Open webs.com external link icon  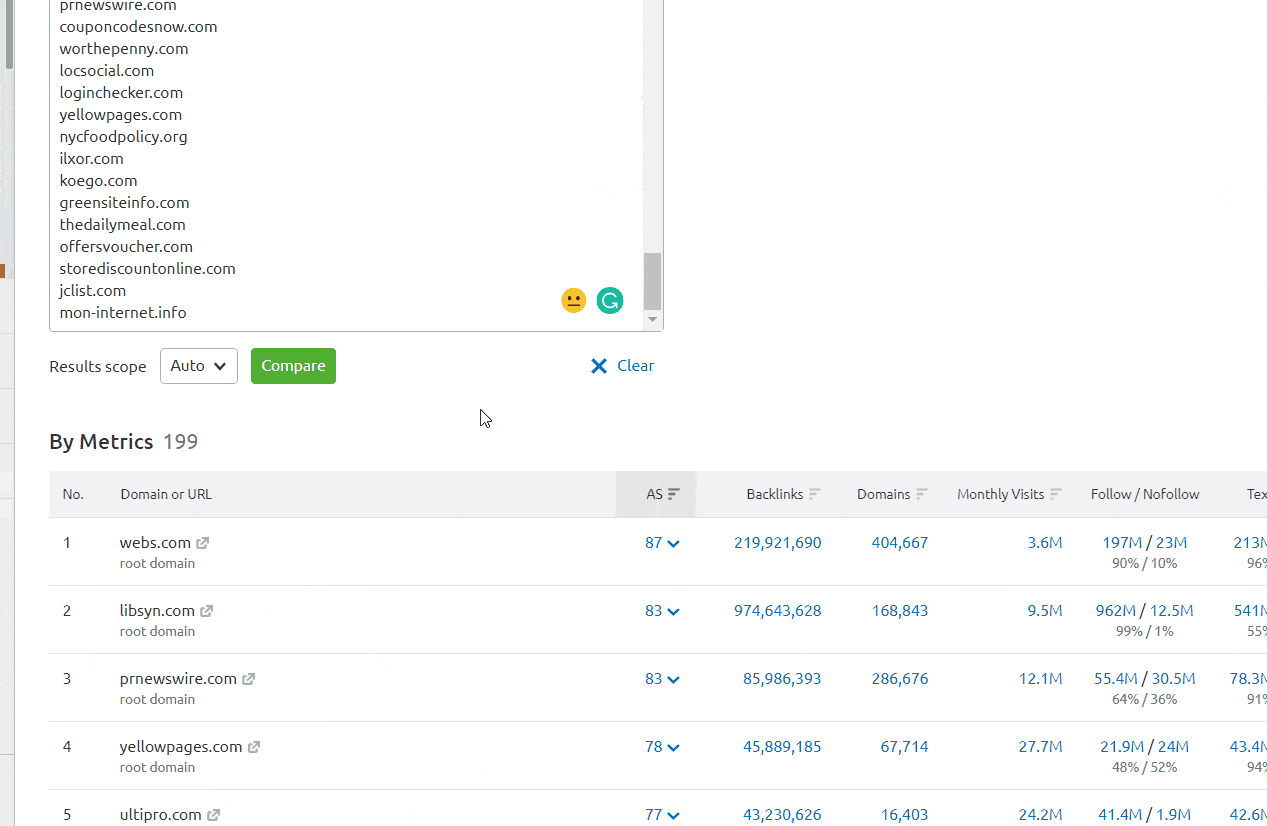pyautogui.click(x=202, y=543)
